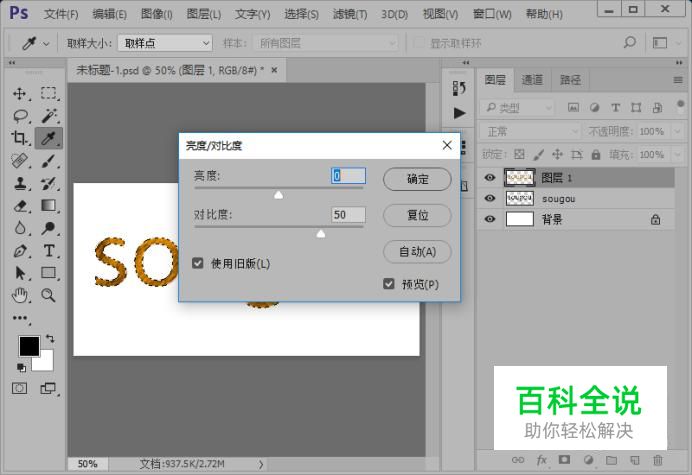Open 填充 value dropdown arrow
The width and height of the screenshot is (692, 475).
(677, 155)
